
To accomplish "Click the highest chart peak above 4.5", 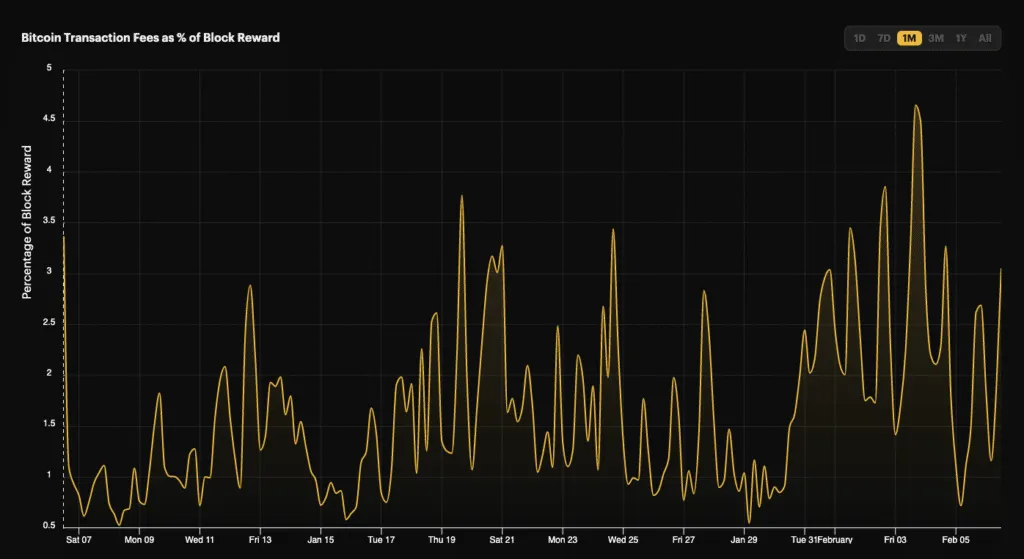I will tap(916, 106).
